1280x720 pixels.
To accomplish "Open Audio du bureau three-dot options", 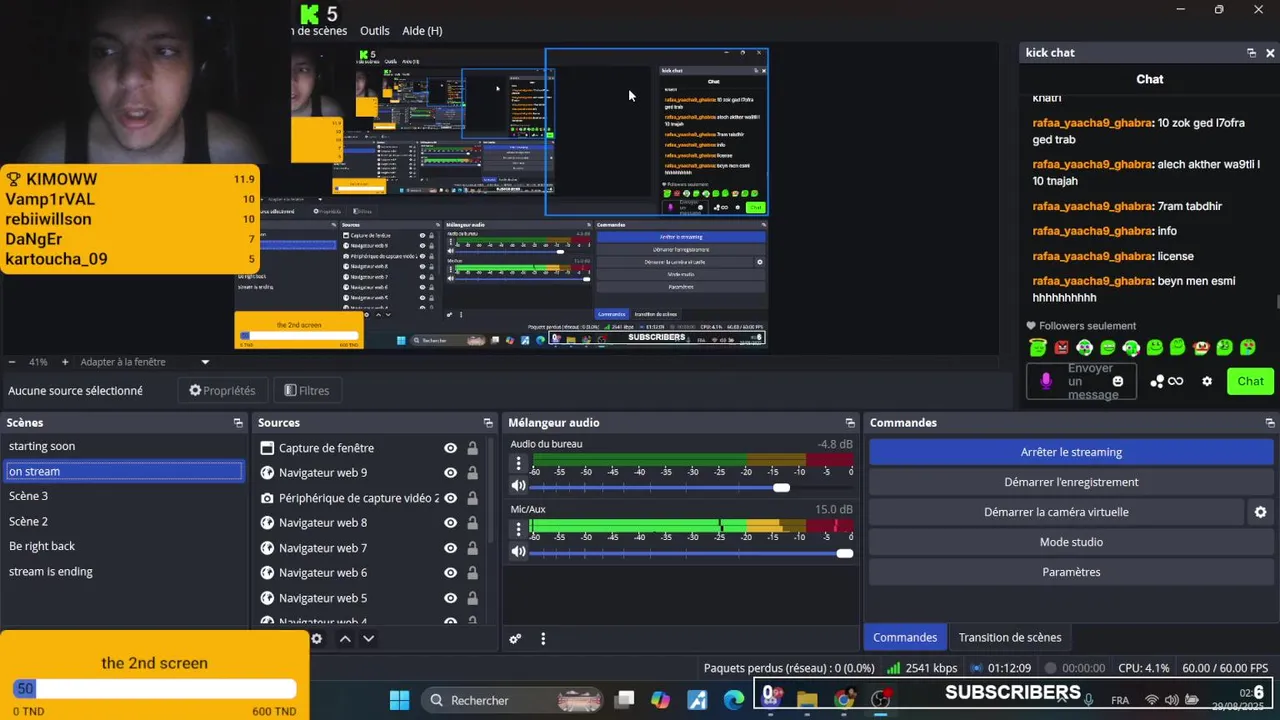I will pyautogui.click(x=518, y=463).
